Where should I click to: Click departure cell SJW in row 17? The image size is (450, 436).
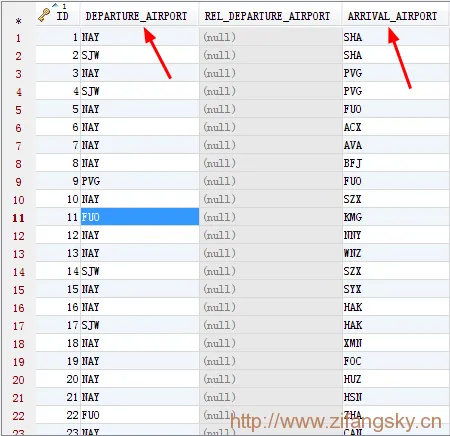click(x=140, y=325)
